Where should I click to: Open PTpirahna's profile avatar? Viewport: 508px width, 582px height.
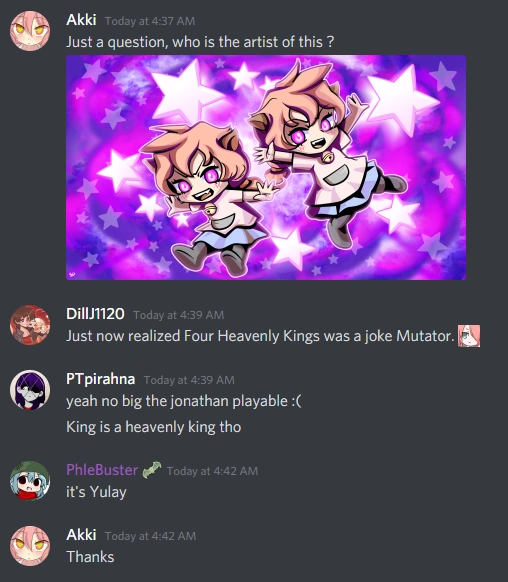coord(30,390)
